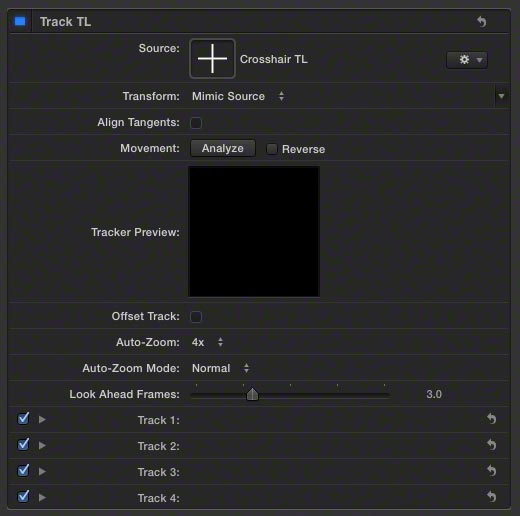
Task: Enable the Offset Track checkbox
Action: point(196,316)
